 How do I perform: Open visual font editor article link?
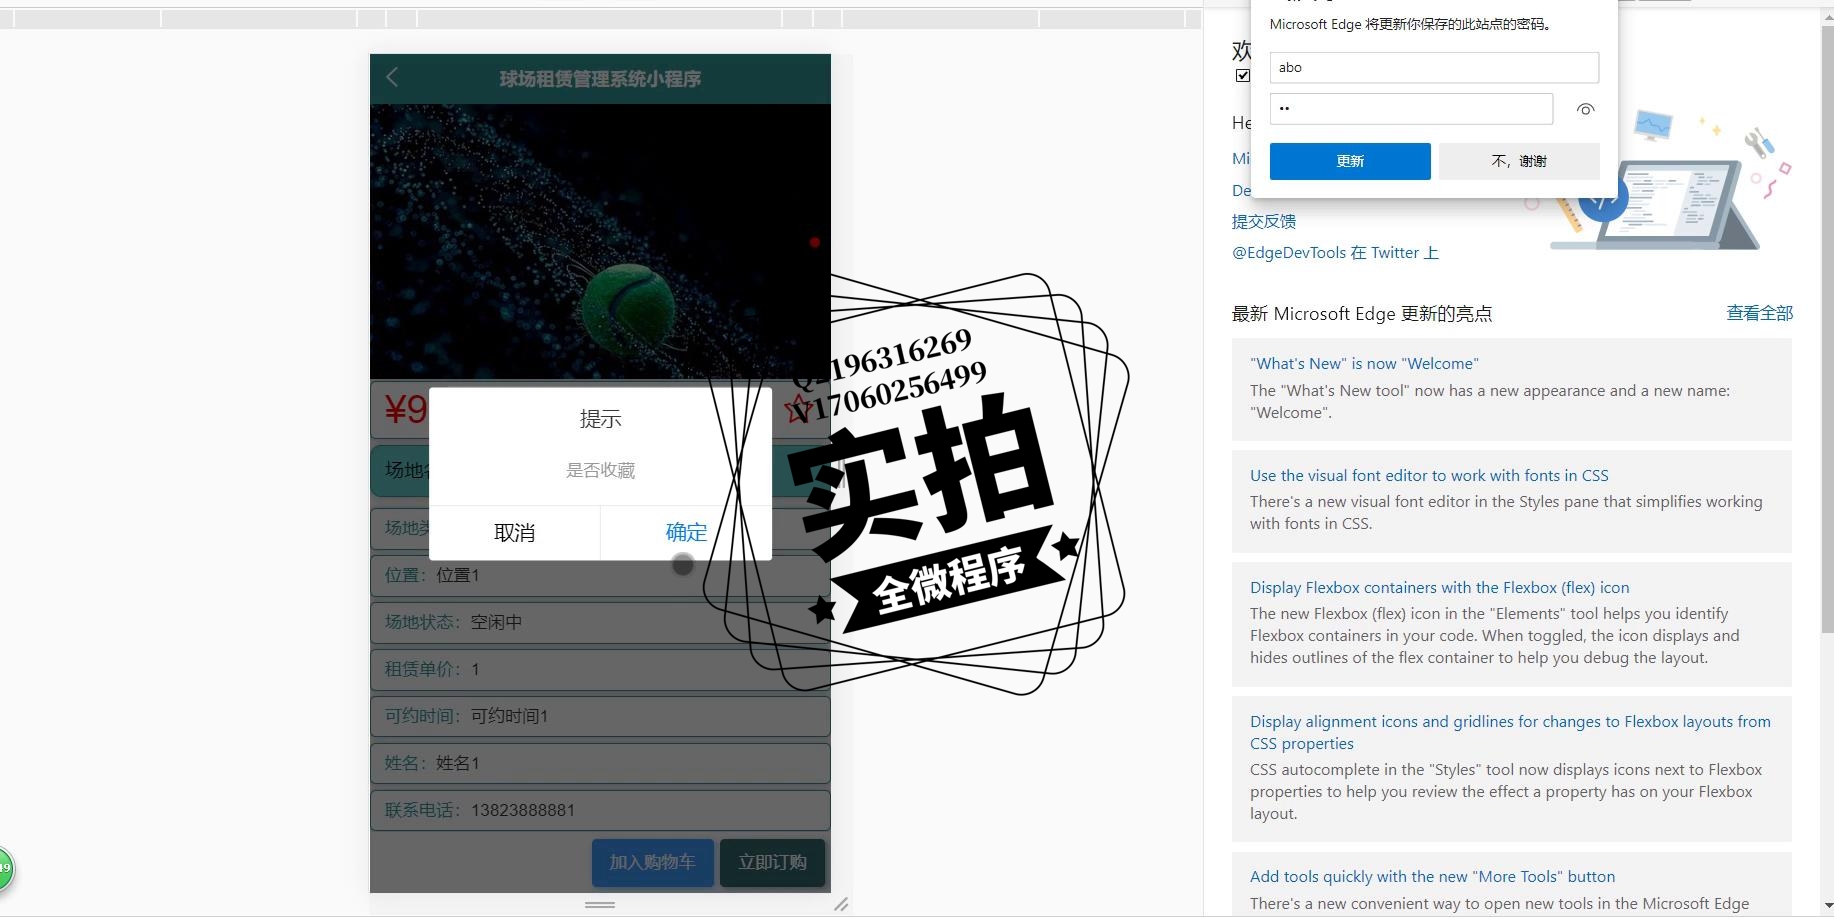(x=1429, y=476)
